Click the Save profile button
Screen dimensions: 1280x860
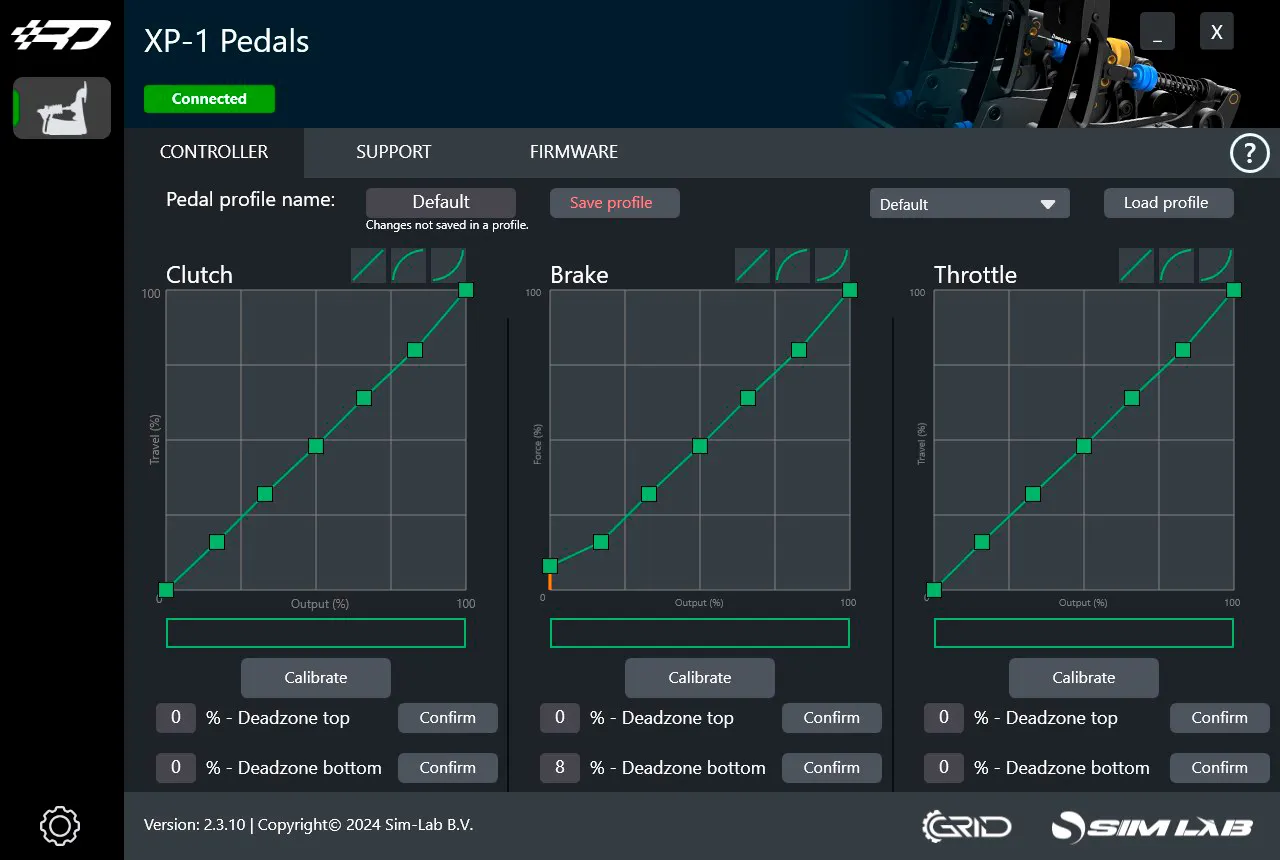pyautogui.click(x=614, y=203)
